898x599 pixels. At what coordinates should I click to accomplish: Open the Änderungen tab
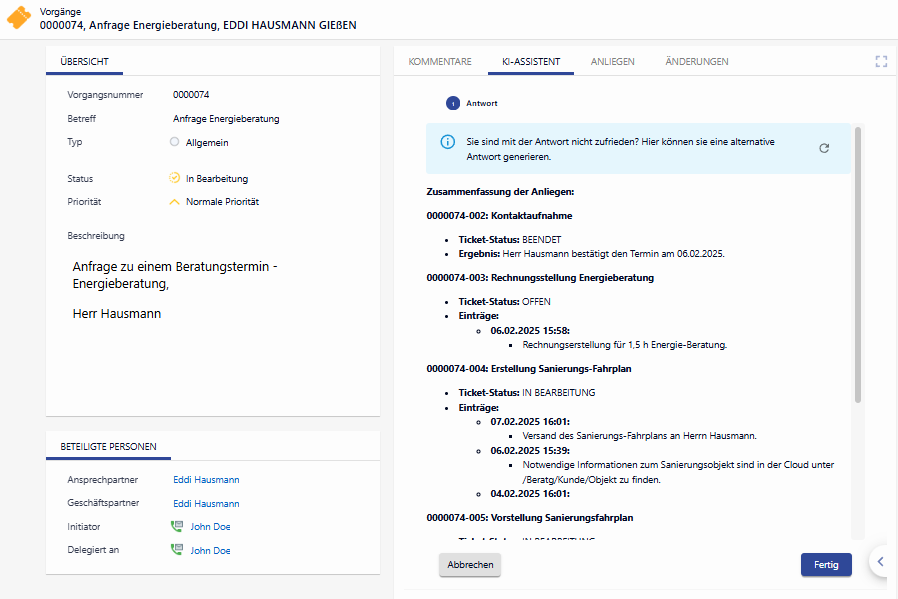pyautogui.click(x=696, y=62)
